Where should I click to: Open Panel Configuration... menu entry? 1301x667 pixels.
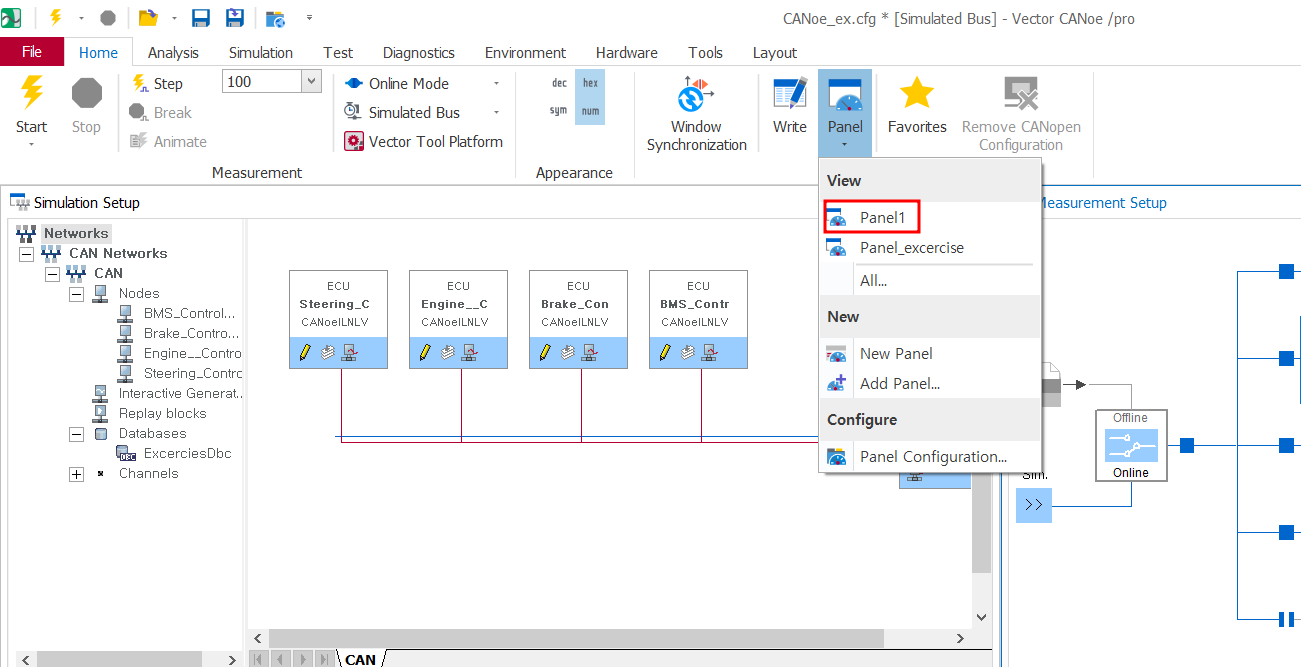click(930, 457)
